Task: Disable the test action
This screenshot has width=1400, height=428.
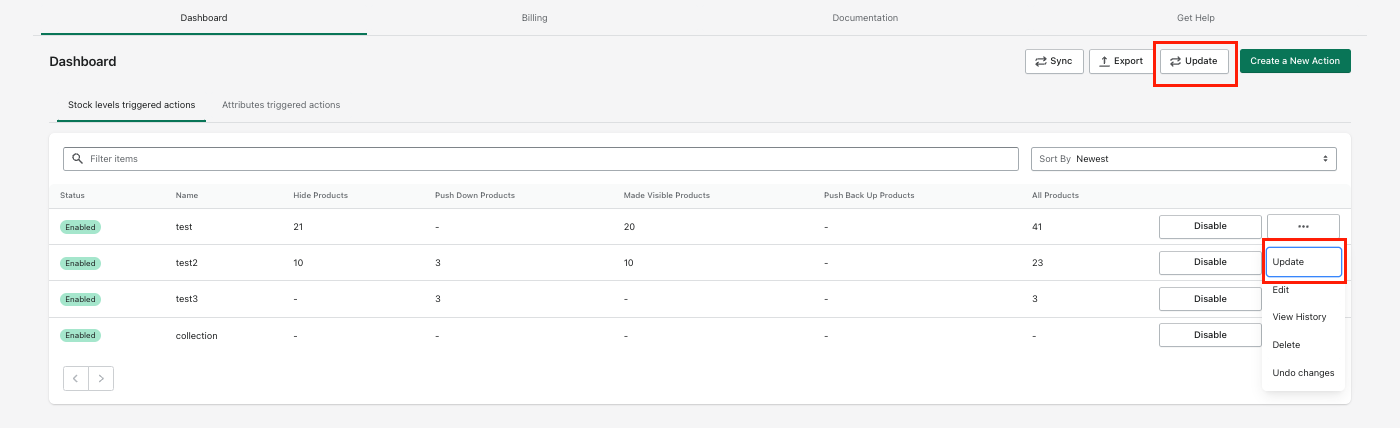Action: pos(1209,226)
